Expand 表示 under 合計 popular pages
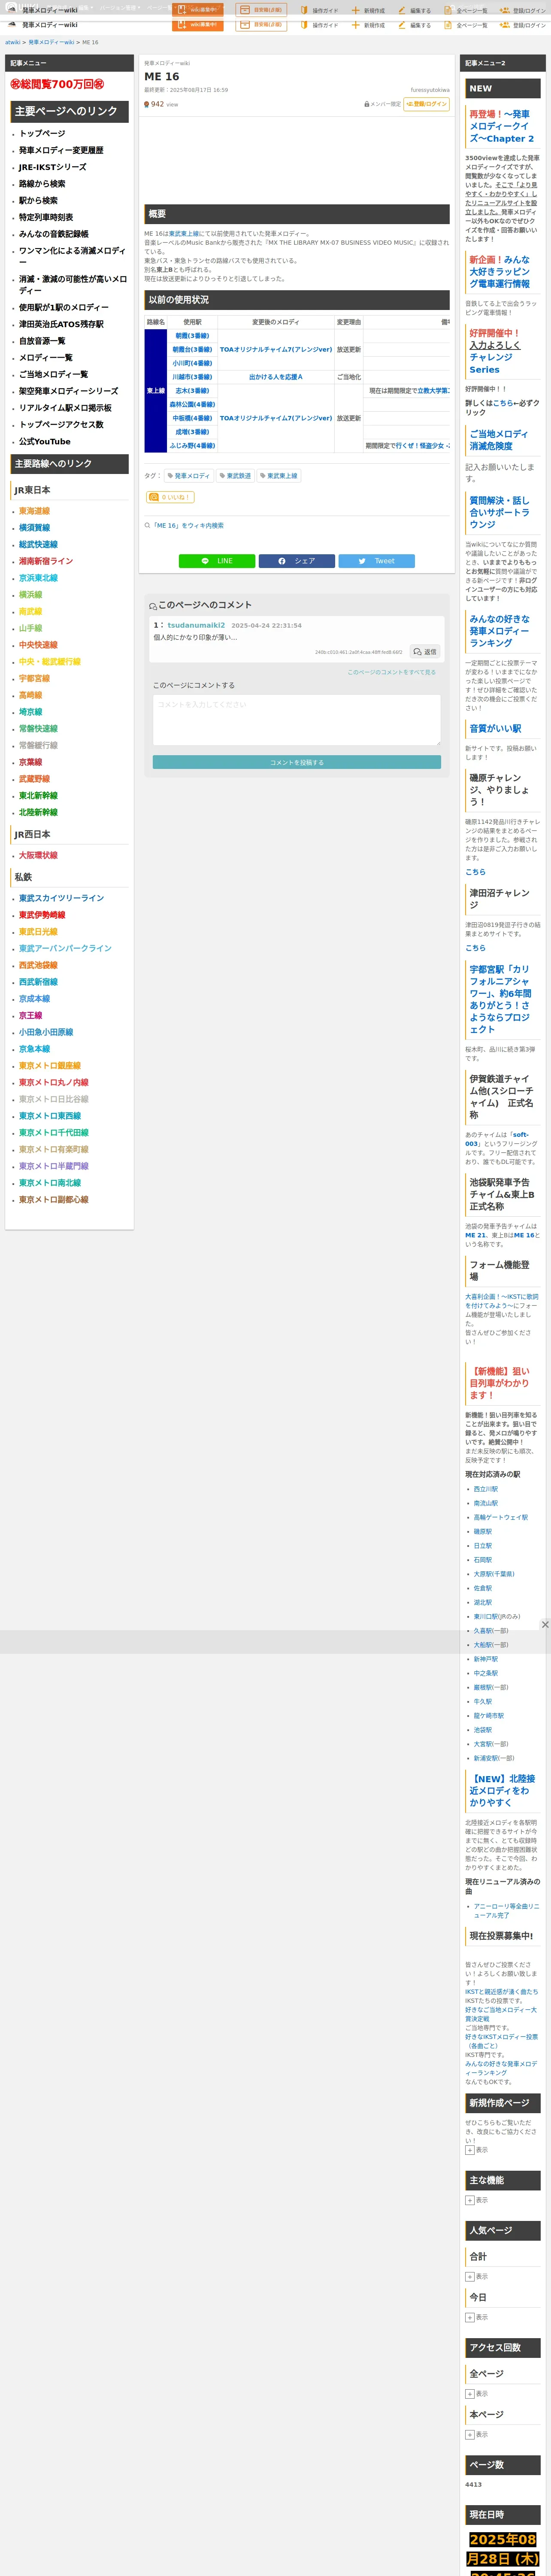 [x=470, y=2277]
